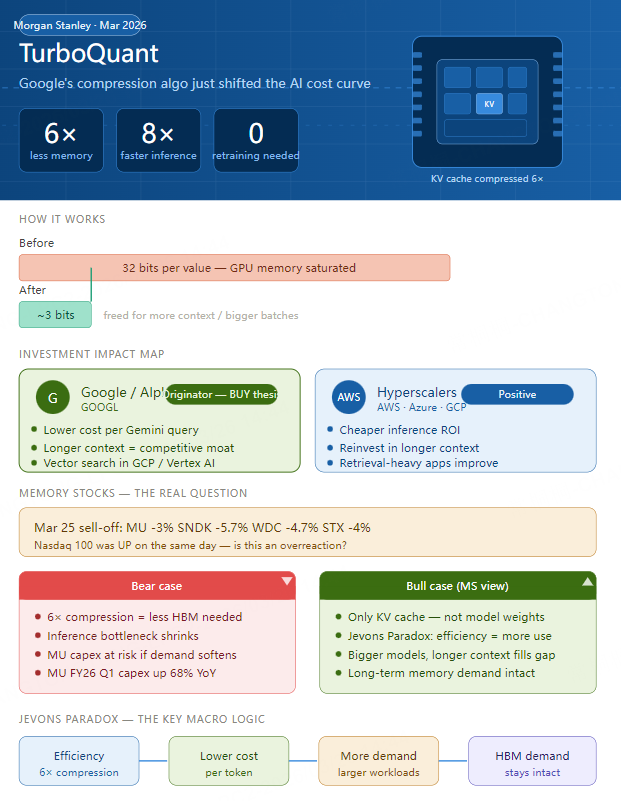The width and height of the screenshot is (621, 801).
Task: Click the subtitle about Google's compression algo
Action: [x=195, y=83]
